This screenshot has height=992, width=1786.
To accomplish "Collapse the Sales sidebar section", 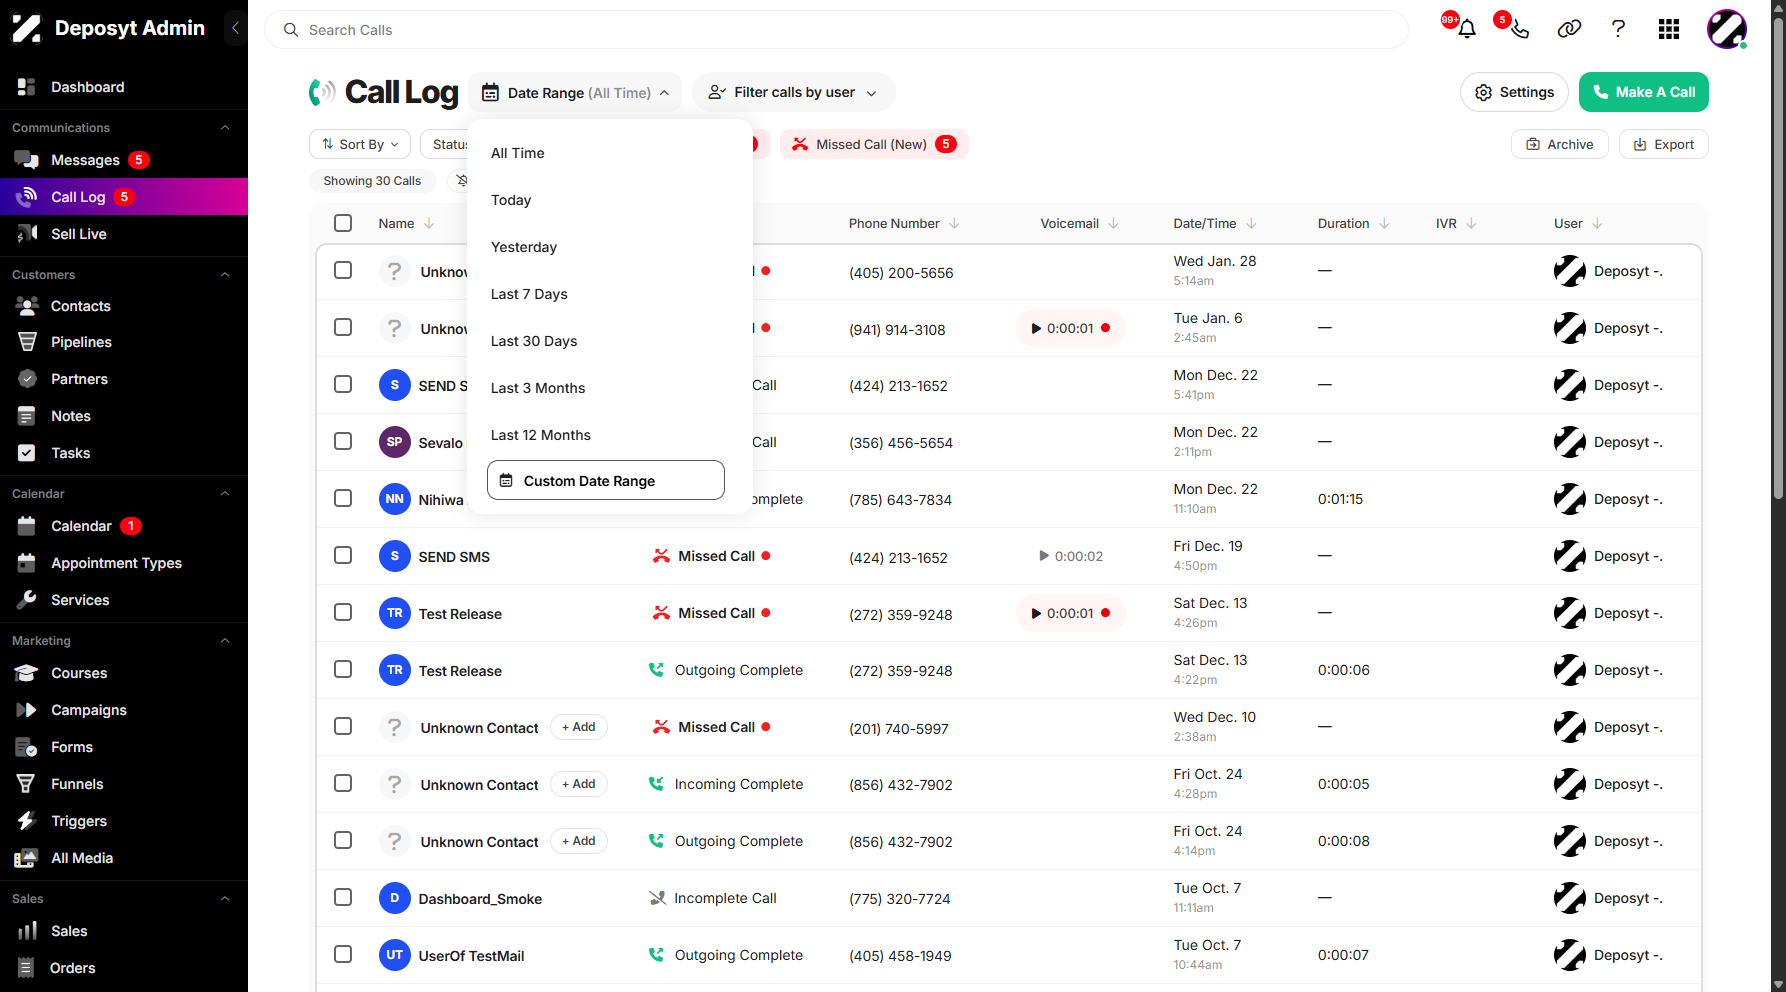I will point(225,898).
